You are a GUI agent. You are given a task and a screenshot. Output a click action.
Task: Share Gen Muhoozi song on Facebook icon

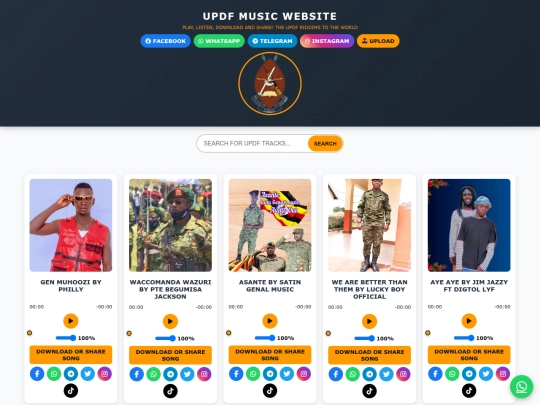(37, 374)
